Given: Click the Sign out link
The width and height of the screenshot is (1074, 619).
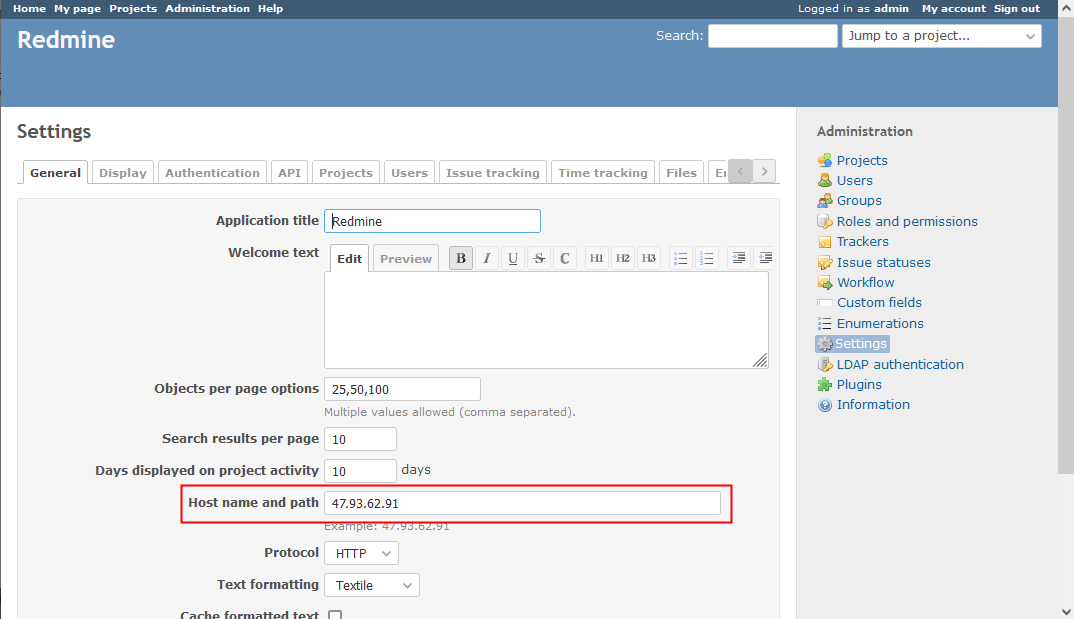Looking at the screenshot, I should (1017, 8).
